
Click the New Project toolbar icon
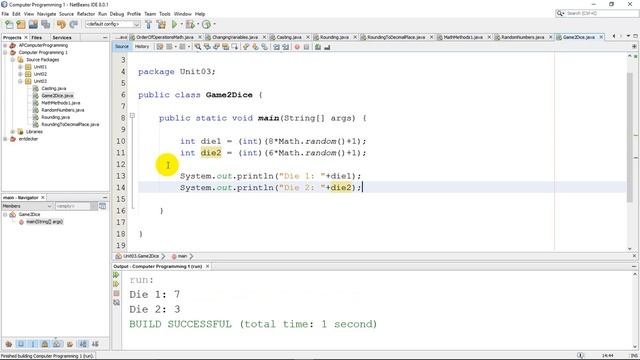21,24
